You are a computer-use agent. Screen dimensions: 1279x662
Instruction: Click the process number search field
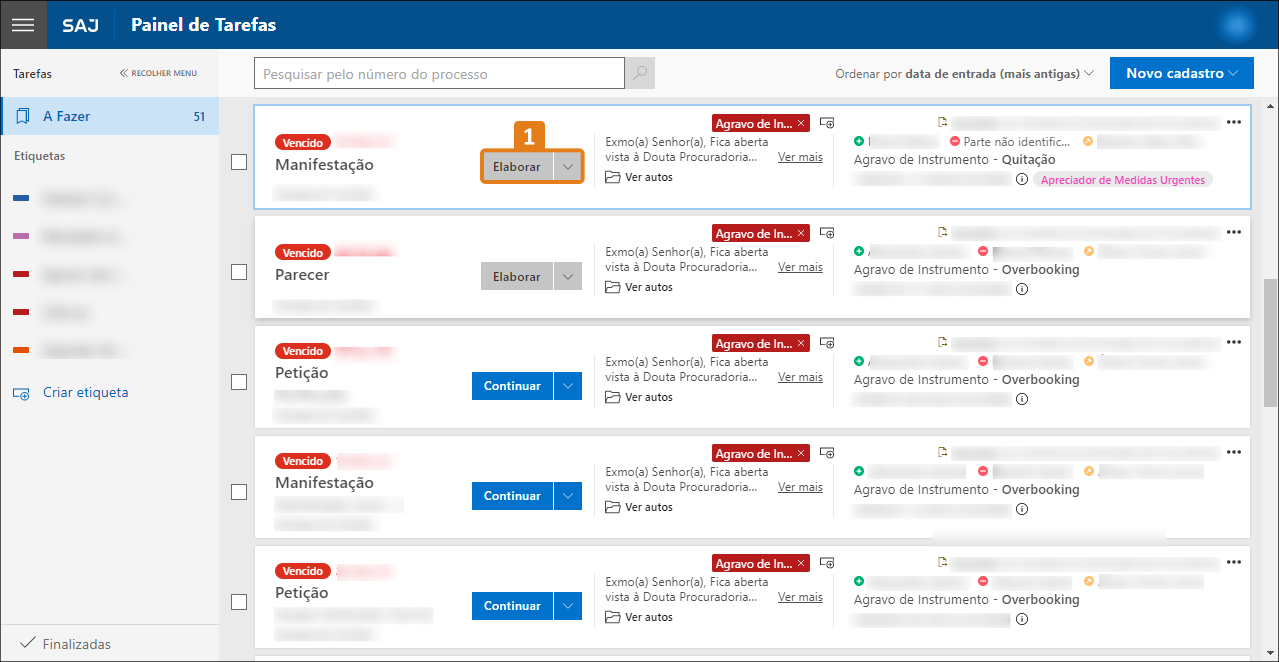[440, 74]
